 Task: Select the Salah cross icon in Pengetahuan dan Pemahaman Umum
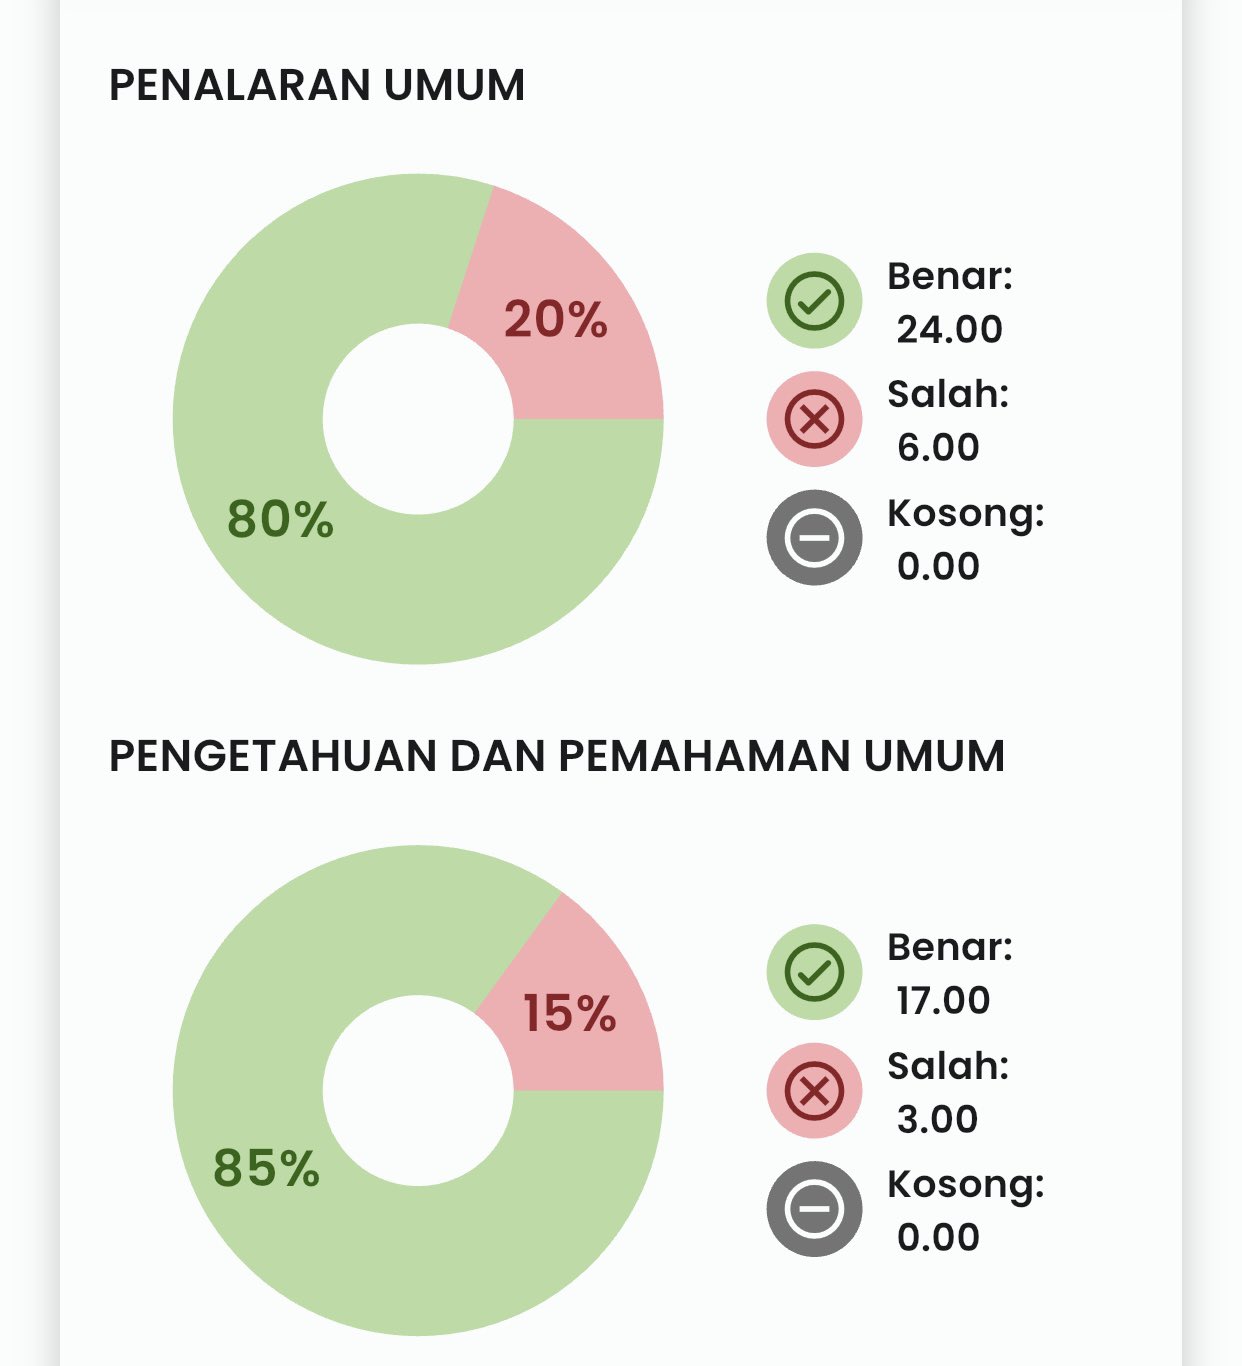(814, 1090)
